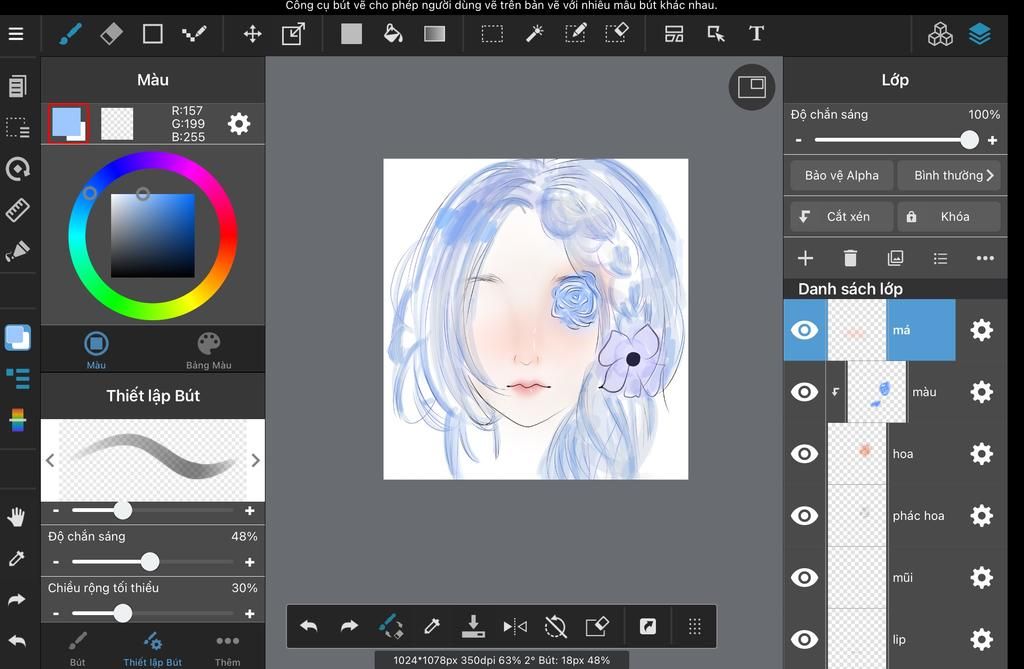Screen dimensions: 1024x669
Task: Hide the "phác hoa" layer
Action: 805,515
